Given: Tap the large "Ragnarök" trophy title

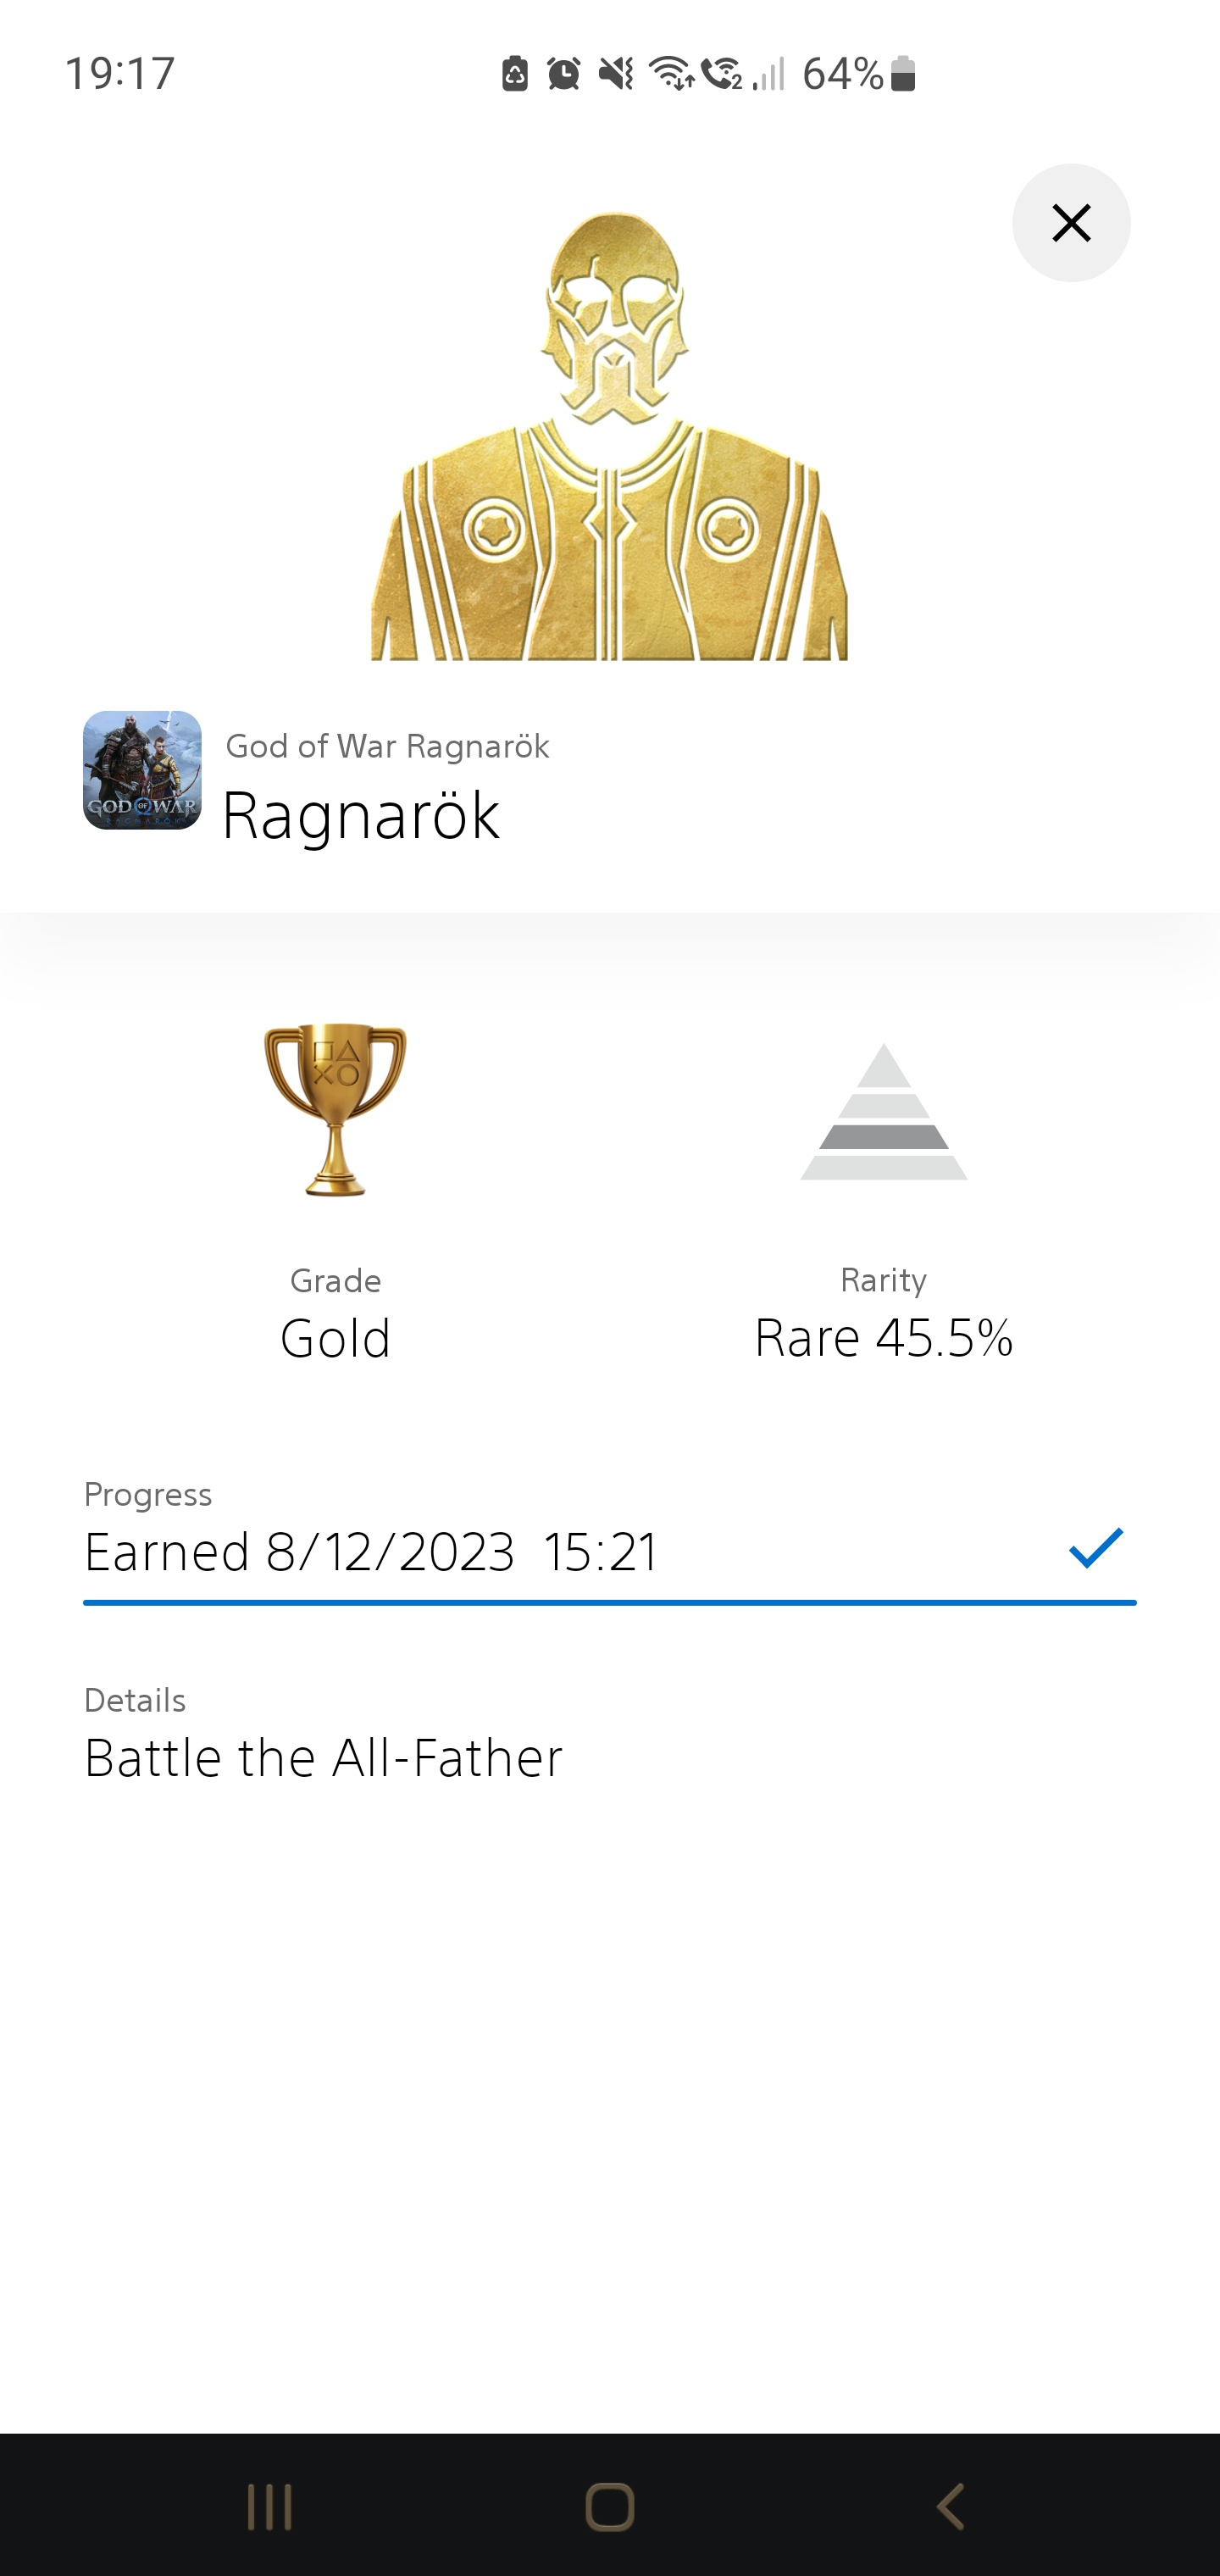Looking at the screenshot, I should pos(360,815).
